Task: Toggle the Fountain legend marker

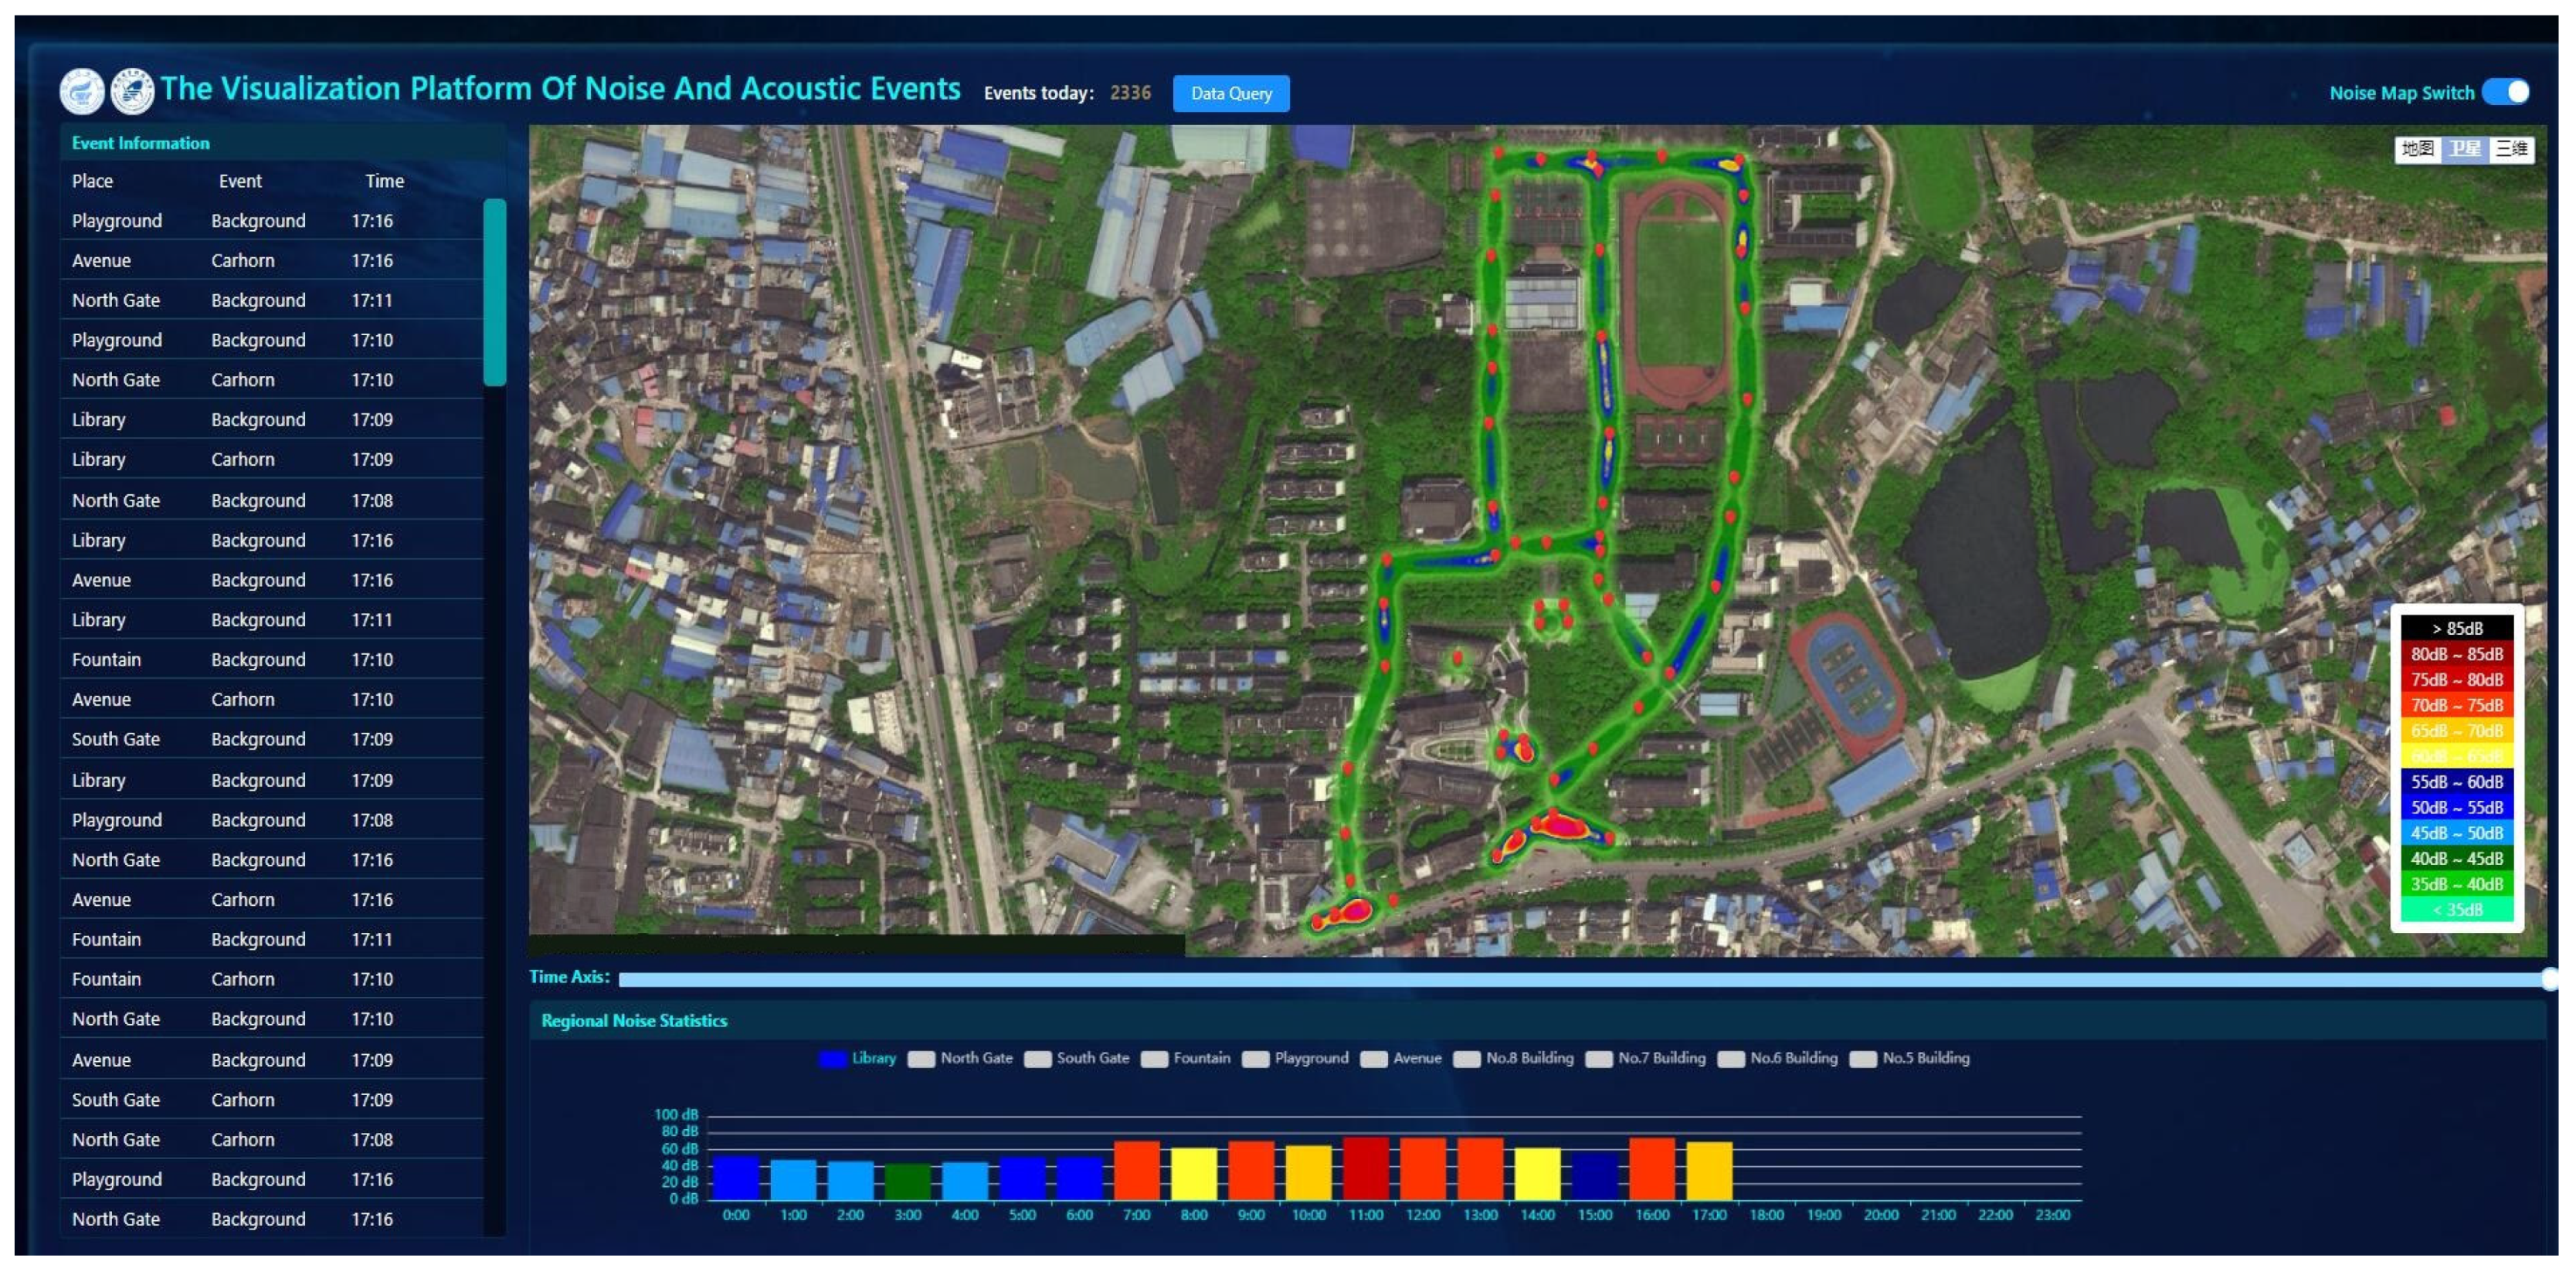Action: coord(1154,1059)
